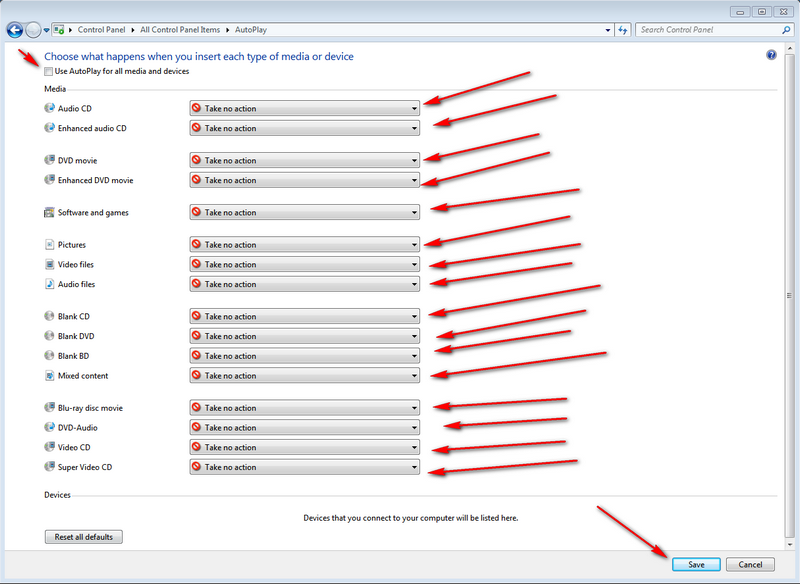Open the Video CD action dropdown
800x584 pixels.
tap(305, 447)
